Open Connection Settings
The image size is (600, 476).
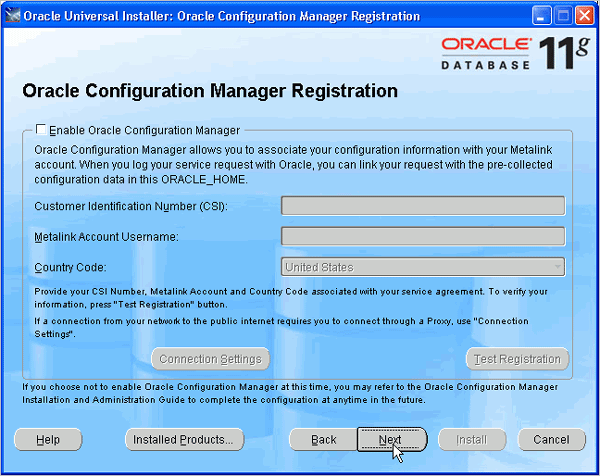[210, 359]
